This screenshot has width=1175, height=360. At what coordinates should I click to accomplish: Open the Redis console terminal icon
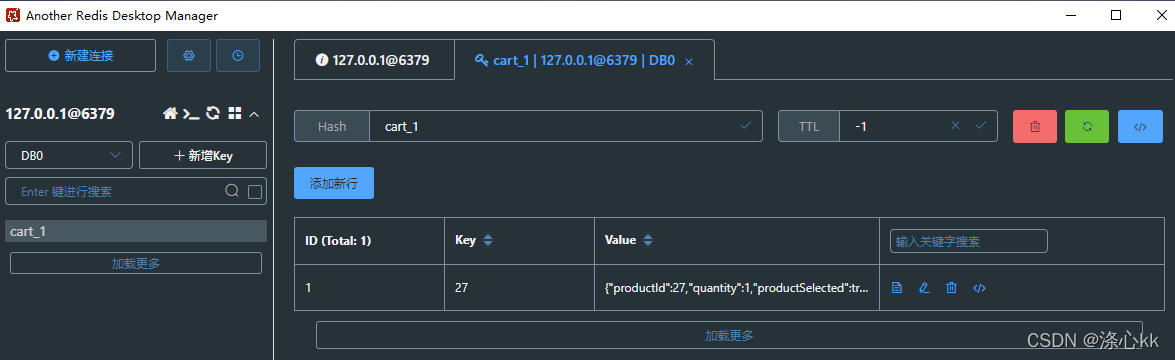[x=192, y=114]
